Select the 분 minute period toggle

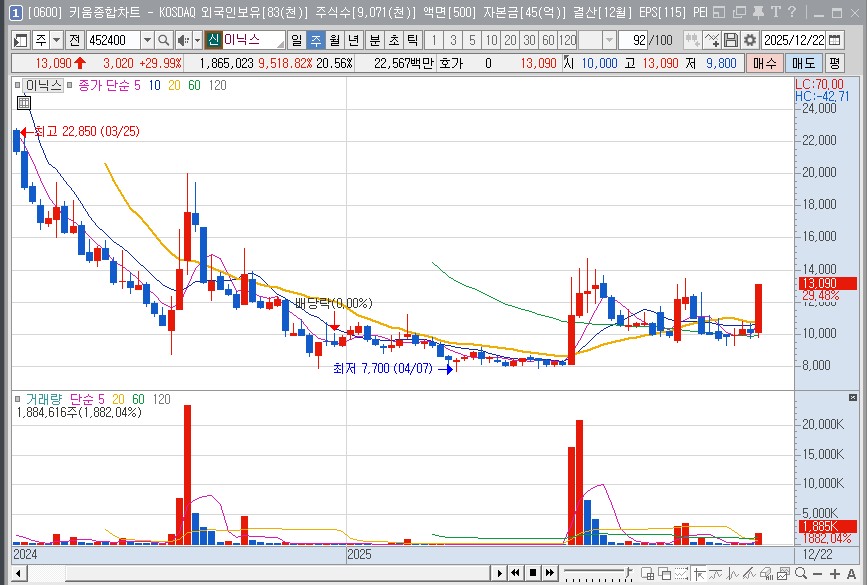(x=375, y=40)
